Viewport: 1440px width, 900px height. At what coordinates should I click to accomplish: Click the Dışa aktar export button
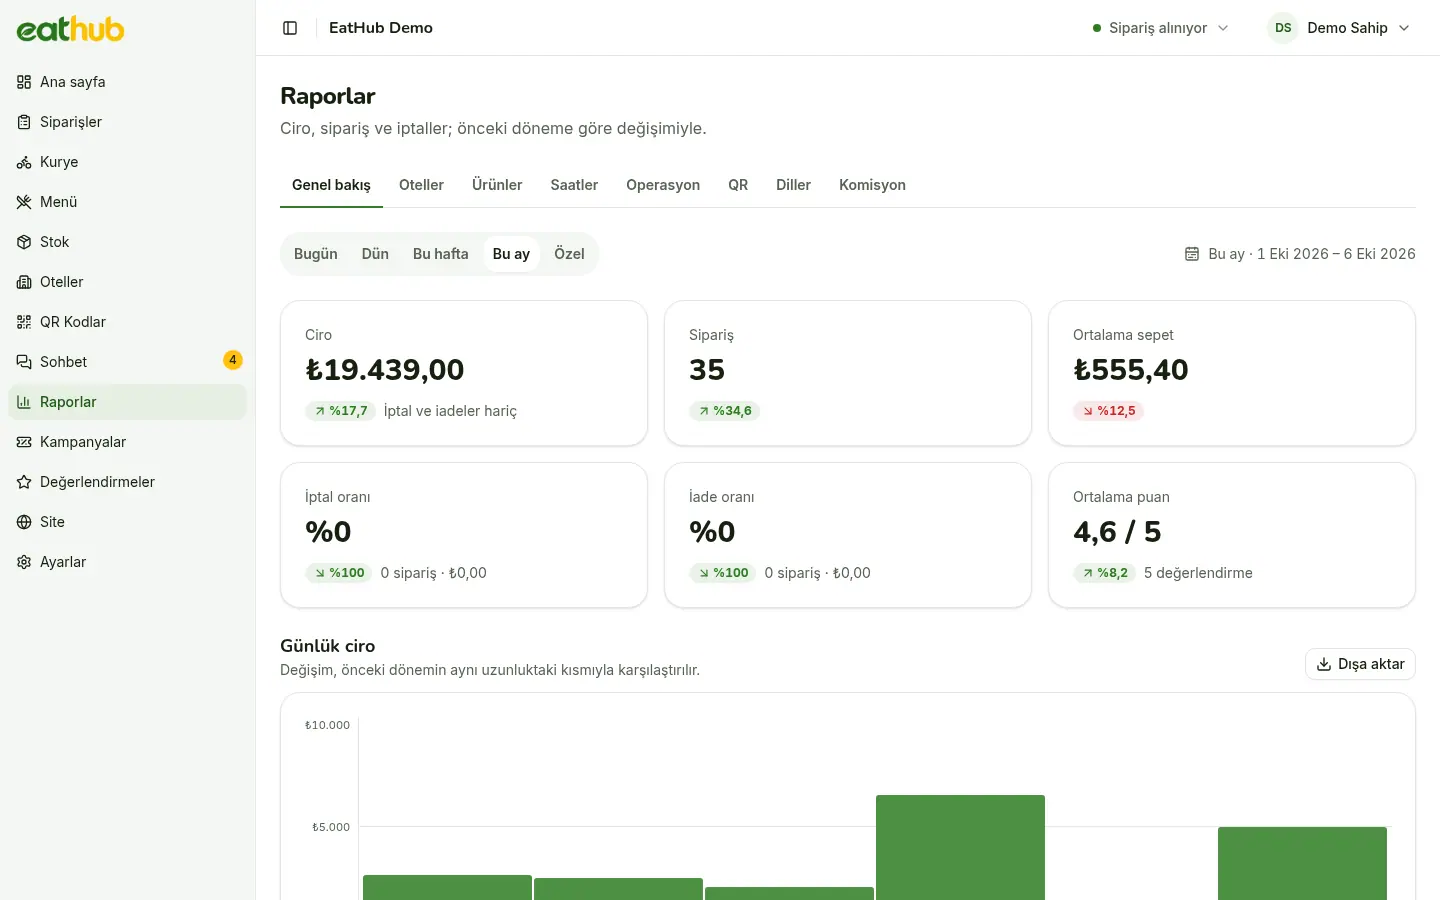[x=1360, y=664]
